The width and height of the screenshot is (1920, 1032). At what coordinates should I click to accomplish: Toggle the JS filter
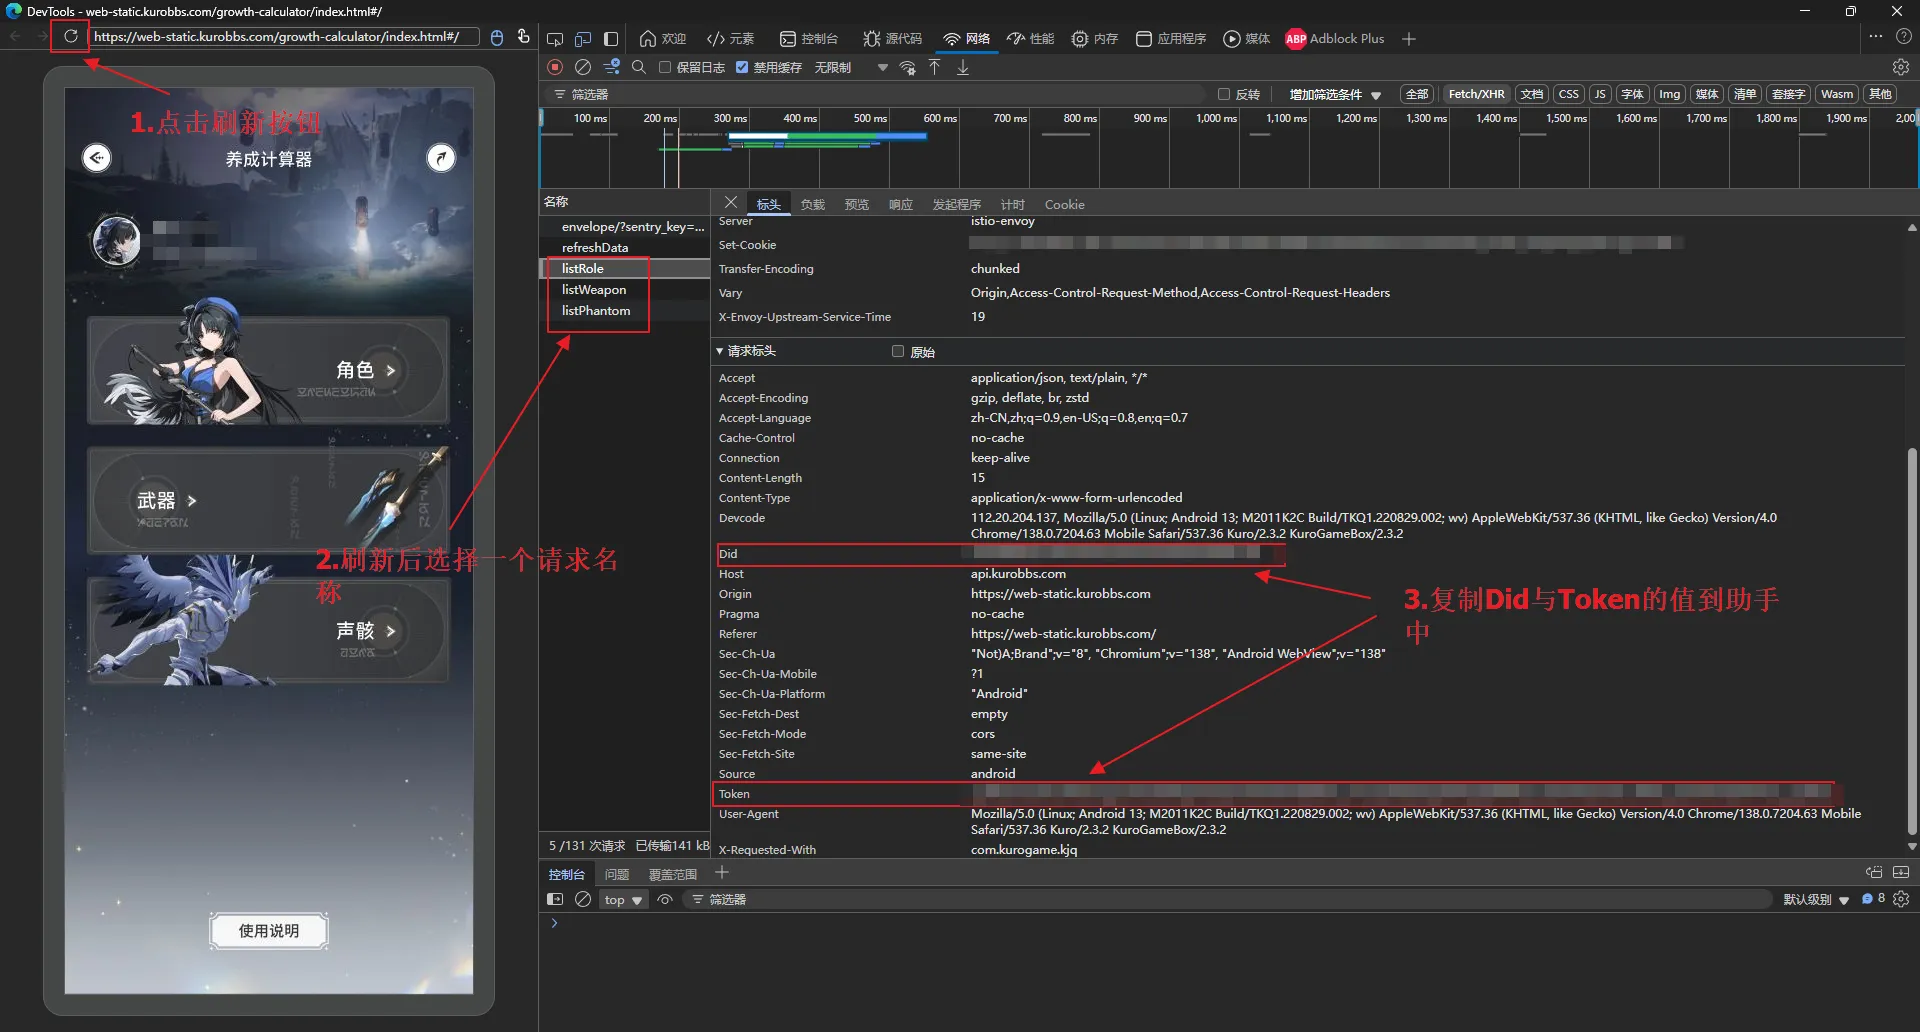1600,94
